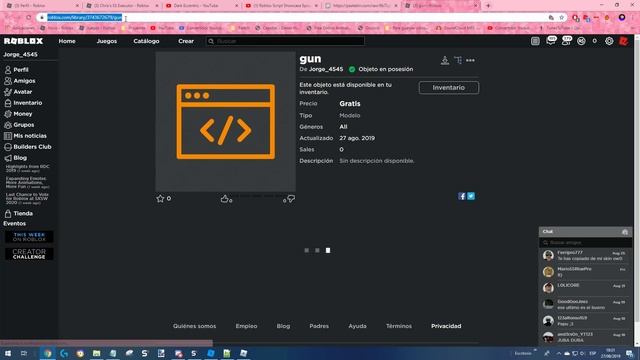Click Privacidad footer link
Image resolution: width=640 pixels, height=360 pixels.
pyautogui.click(x=446, y=326)
